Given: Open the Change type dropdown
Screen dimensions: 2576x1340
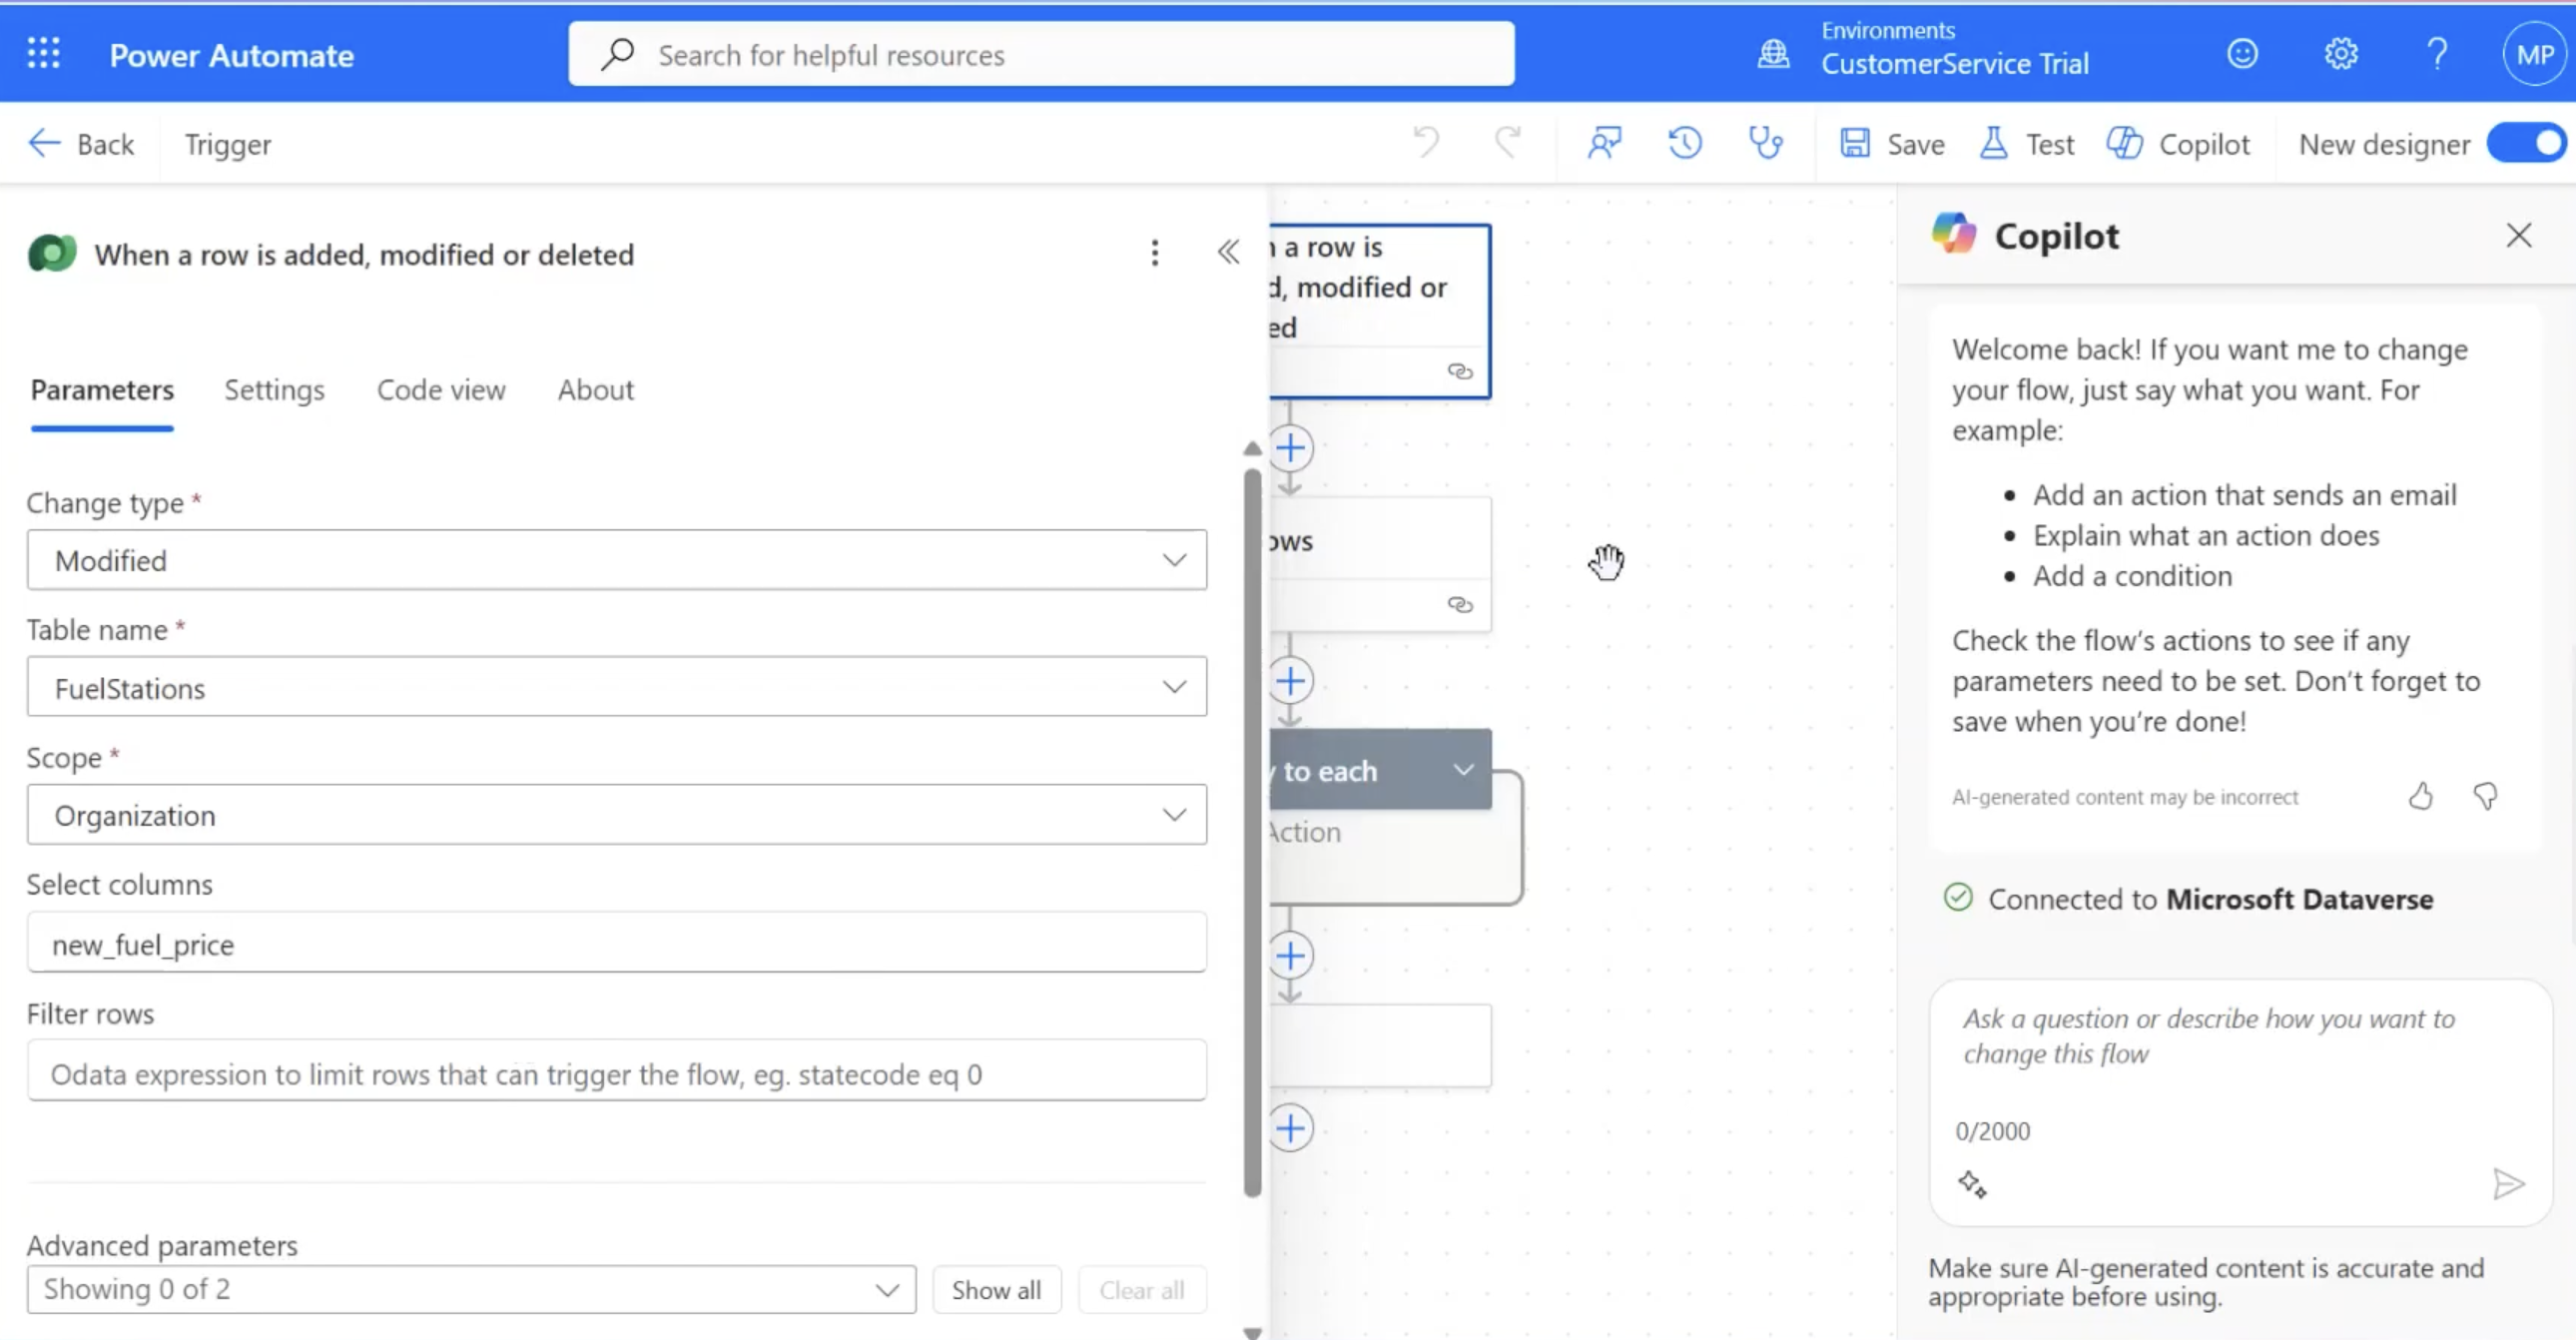Looking at the screenshot, I should click(617, 560).
